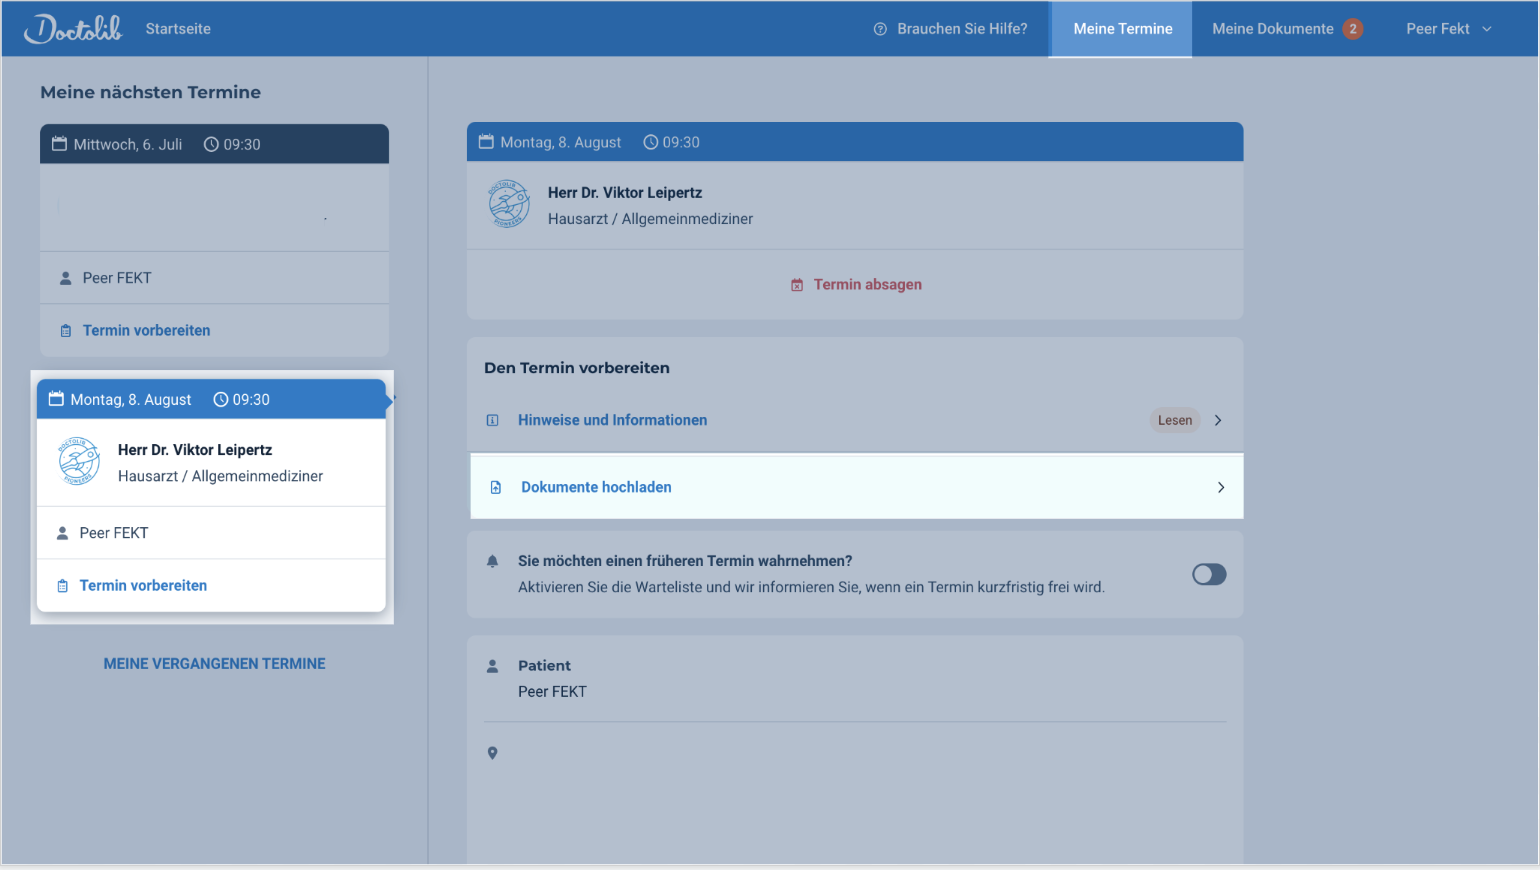Click Dr. Leipertz avatar in appointment detail header

point(509,204)
